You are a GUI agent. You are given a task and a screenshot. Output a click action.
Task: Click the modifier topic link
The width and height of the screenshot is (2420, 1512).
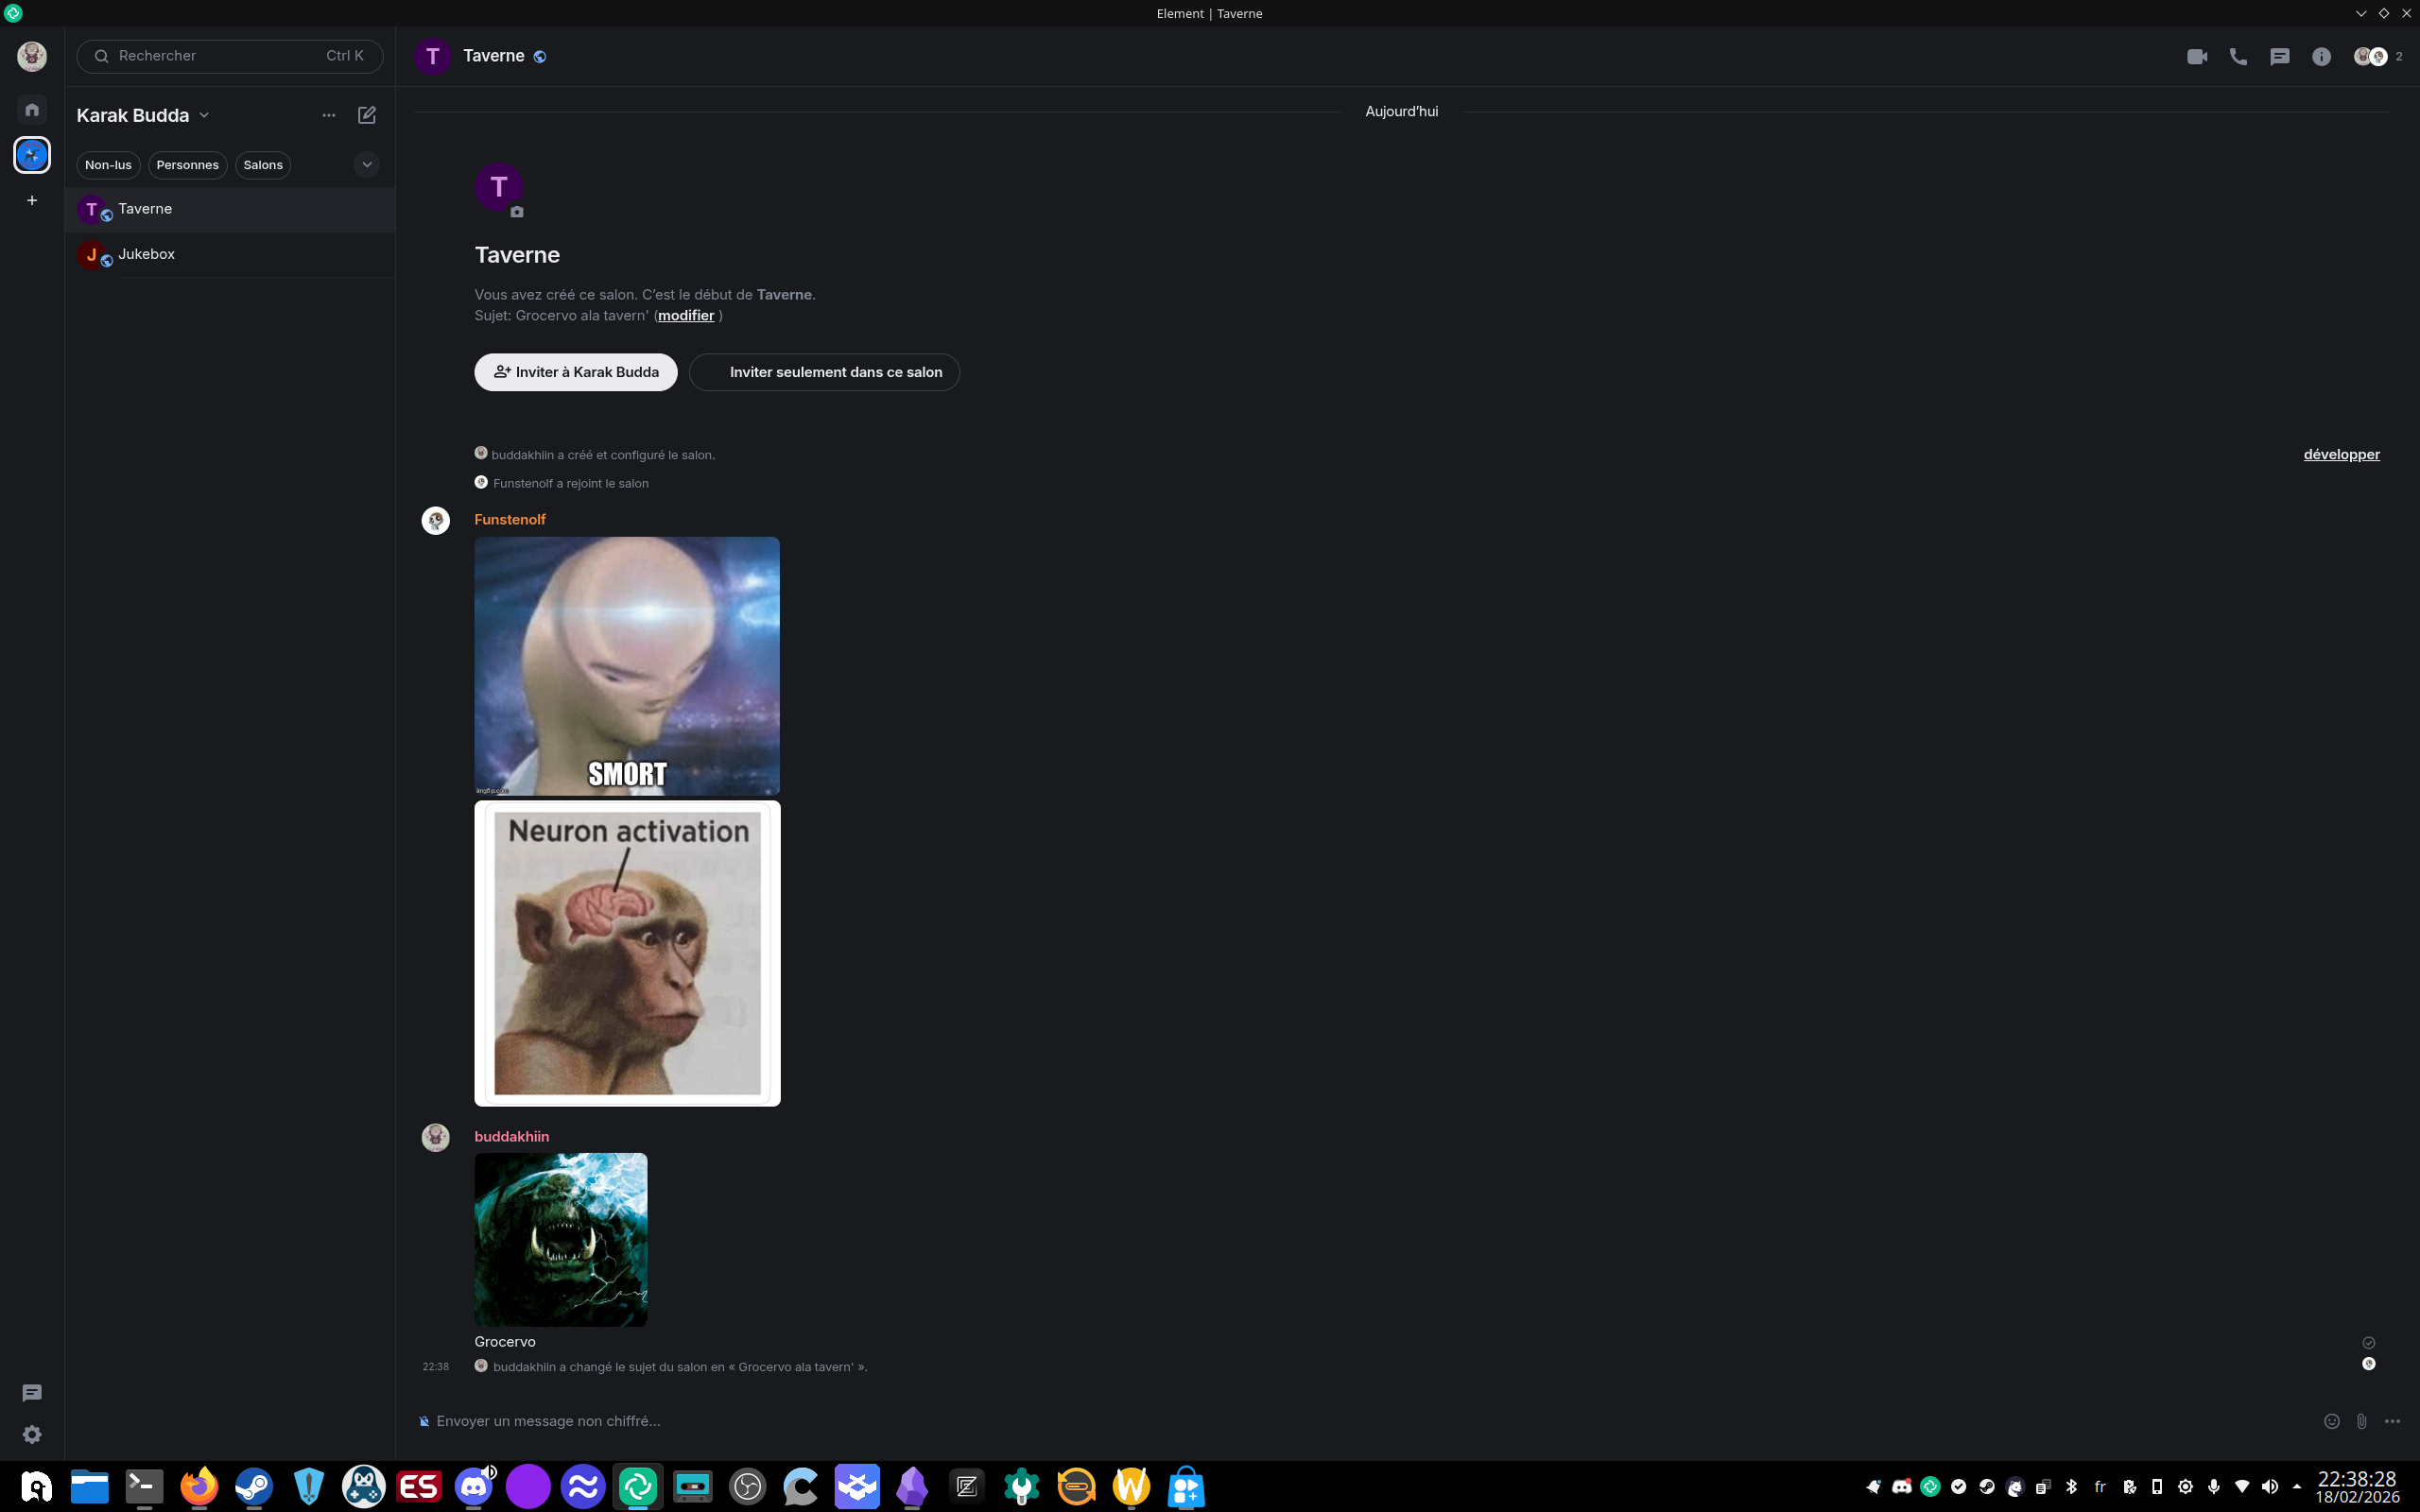tap(685, 315)
